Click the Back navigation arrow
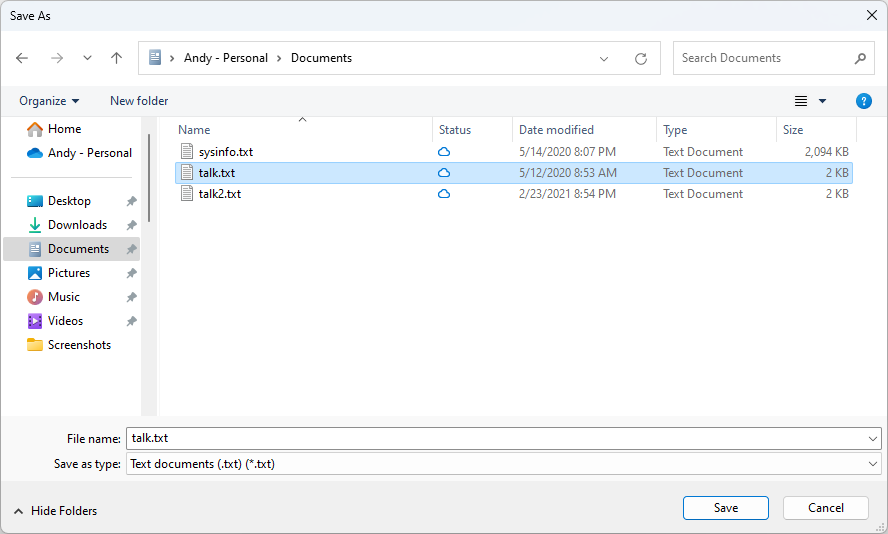This screenshot has height=534, width=888. [x=22, y=58]
